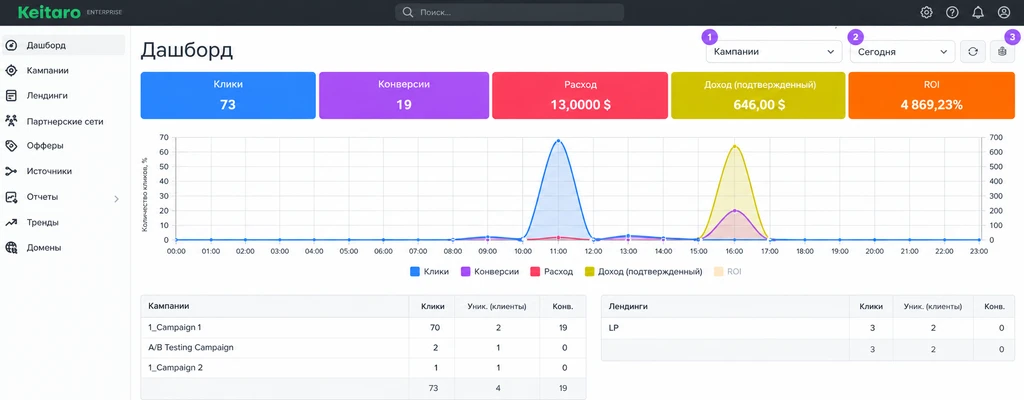
Task: Click the dashboard widget settings button
Action: [1002, 52]
